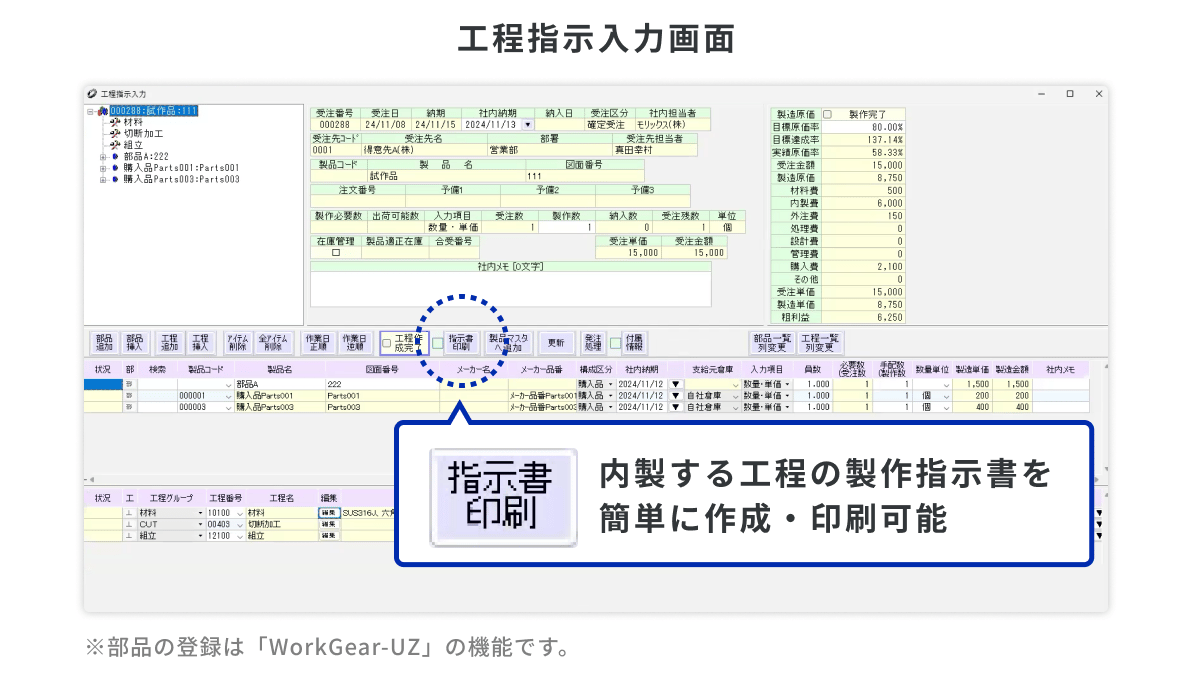1192x683 pixels.
Task: Open the 構成区分 dropdown in the 部品A row
Action: tap(610, 385)
